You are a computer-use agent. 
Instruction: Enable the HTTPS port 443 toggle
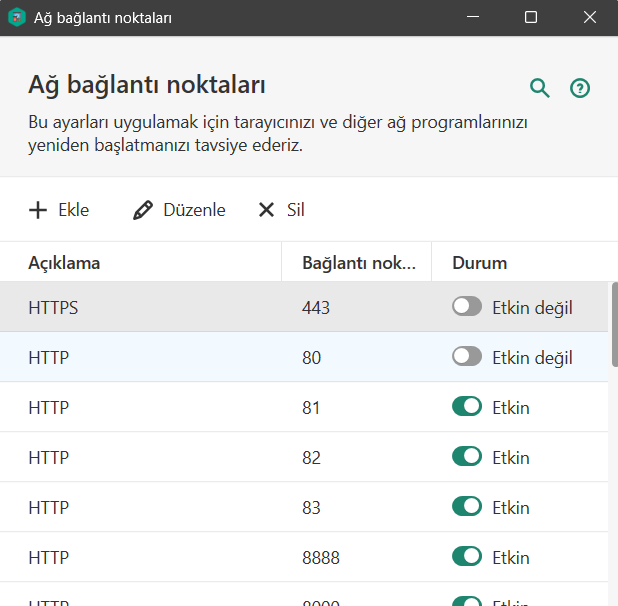pos(467,307)
